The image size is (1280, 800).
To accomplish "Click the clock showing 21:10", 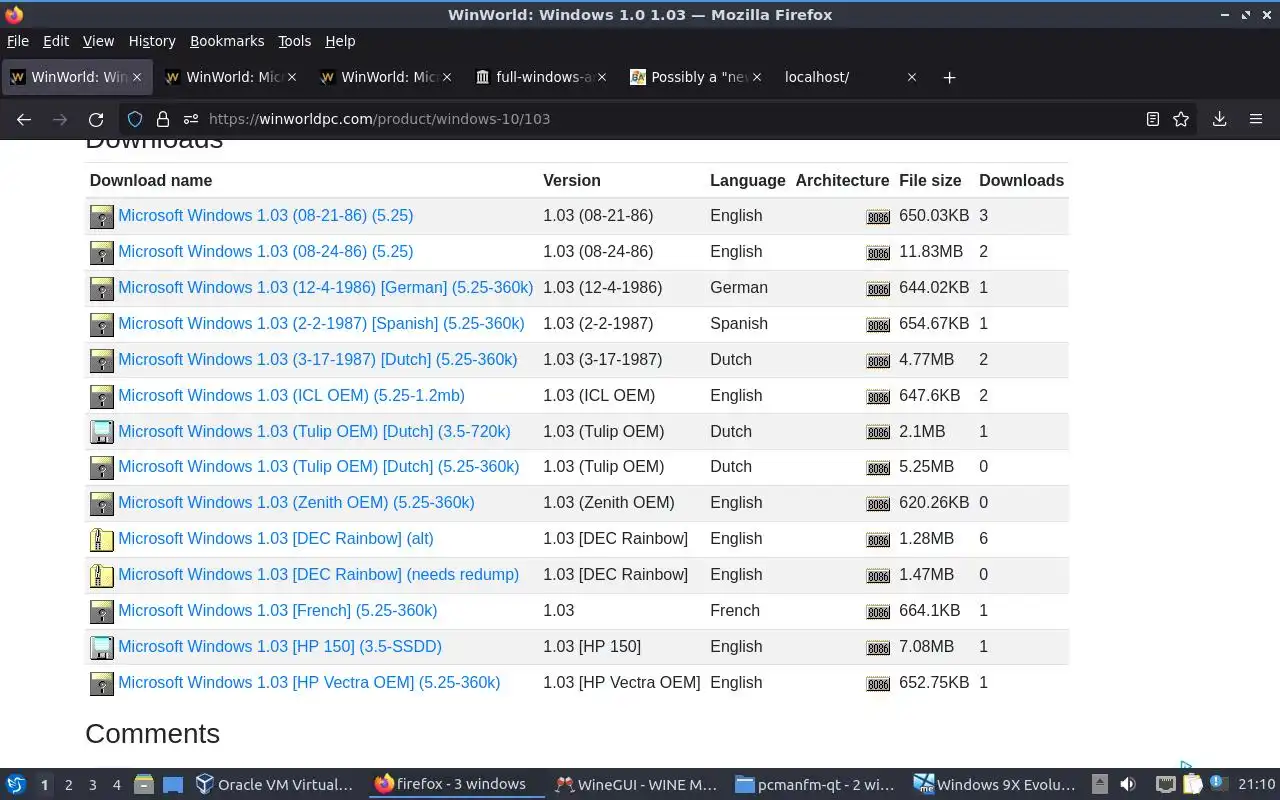I will [1257, 785].
